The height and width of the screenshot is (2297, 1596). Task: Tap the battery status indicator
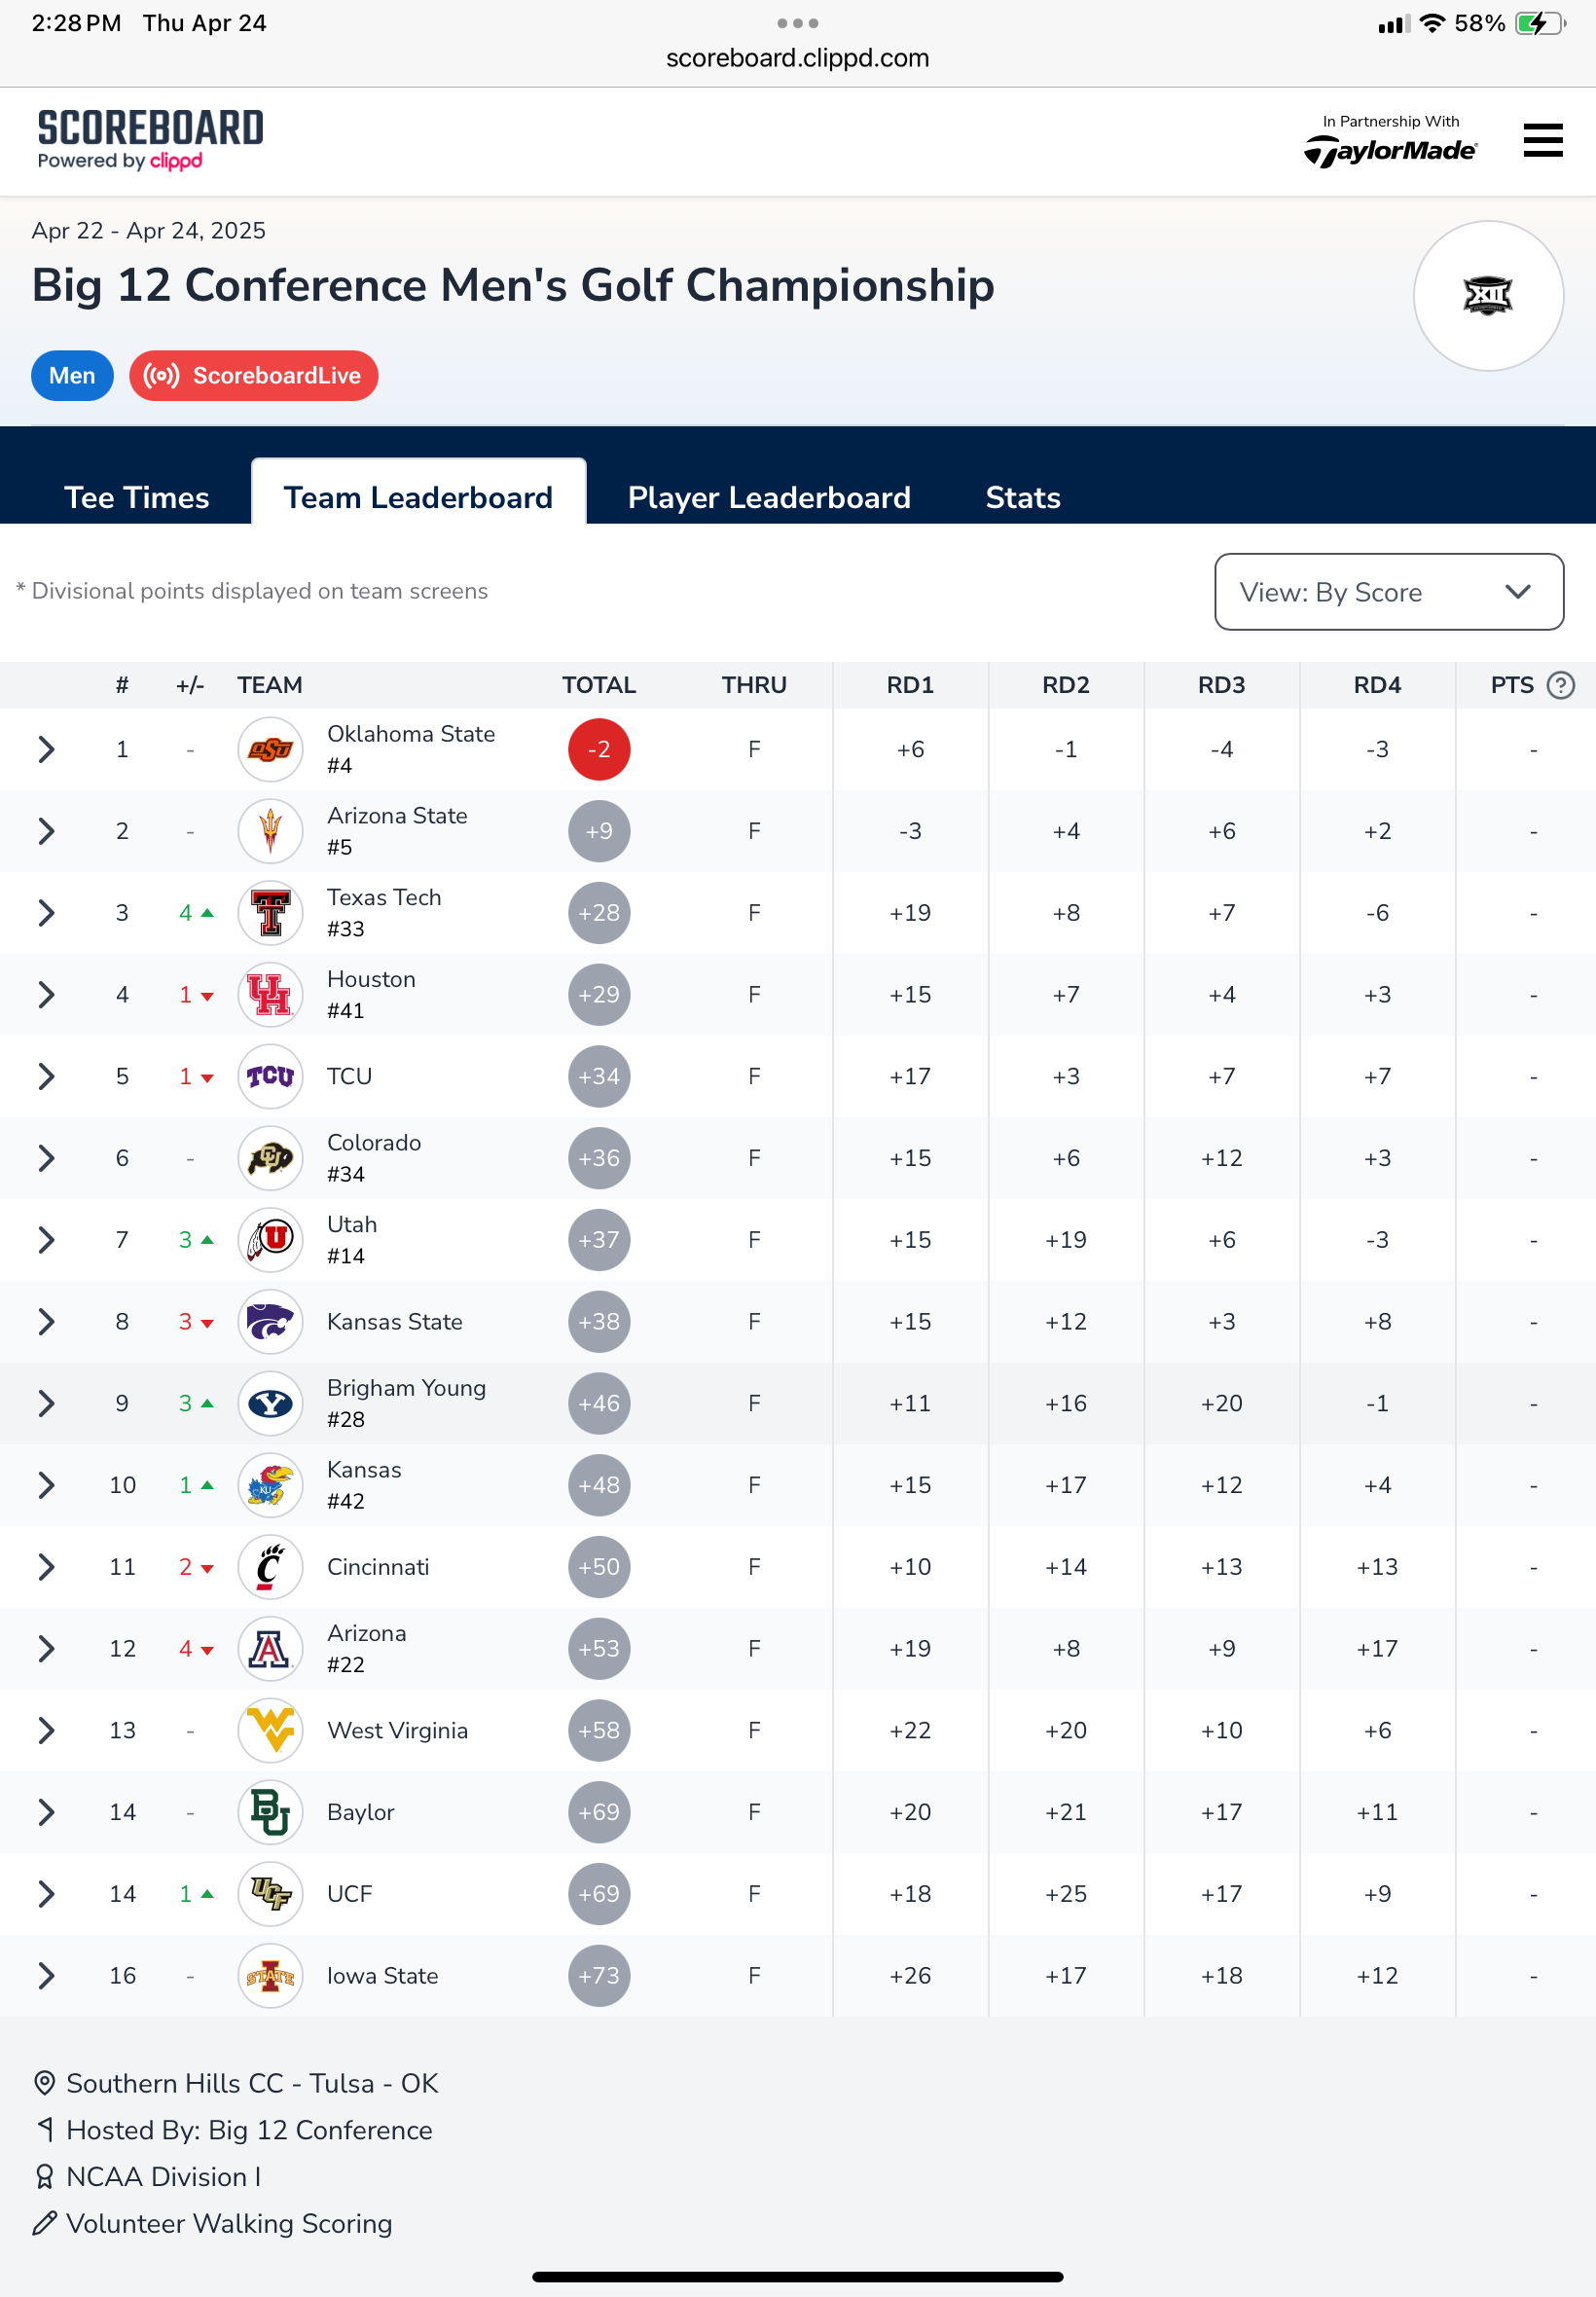point(1539,23)
